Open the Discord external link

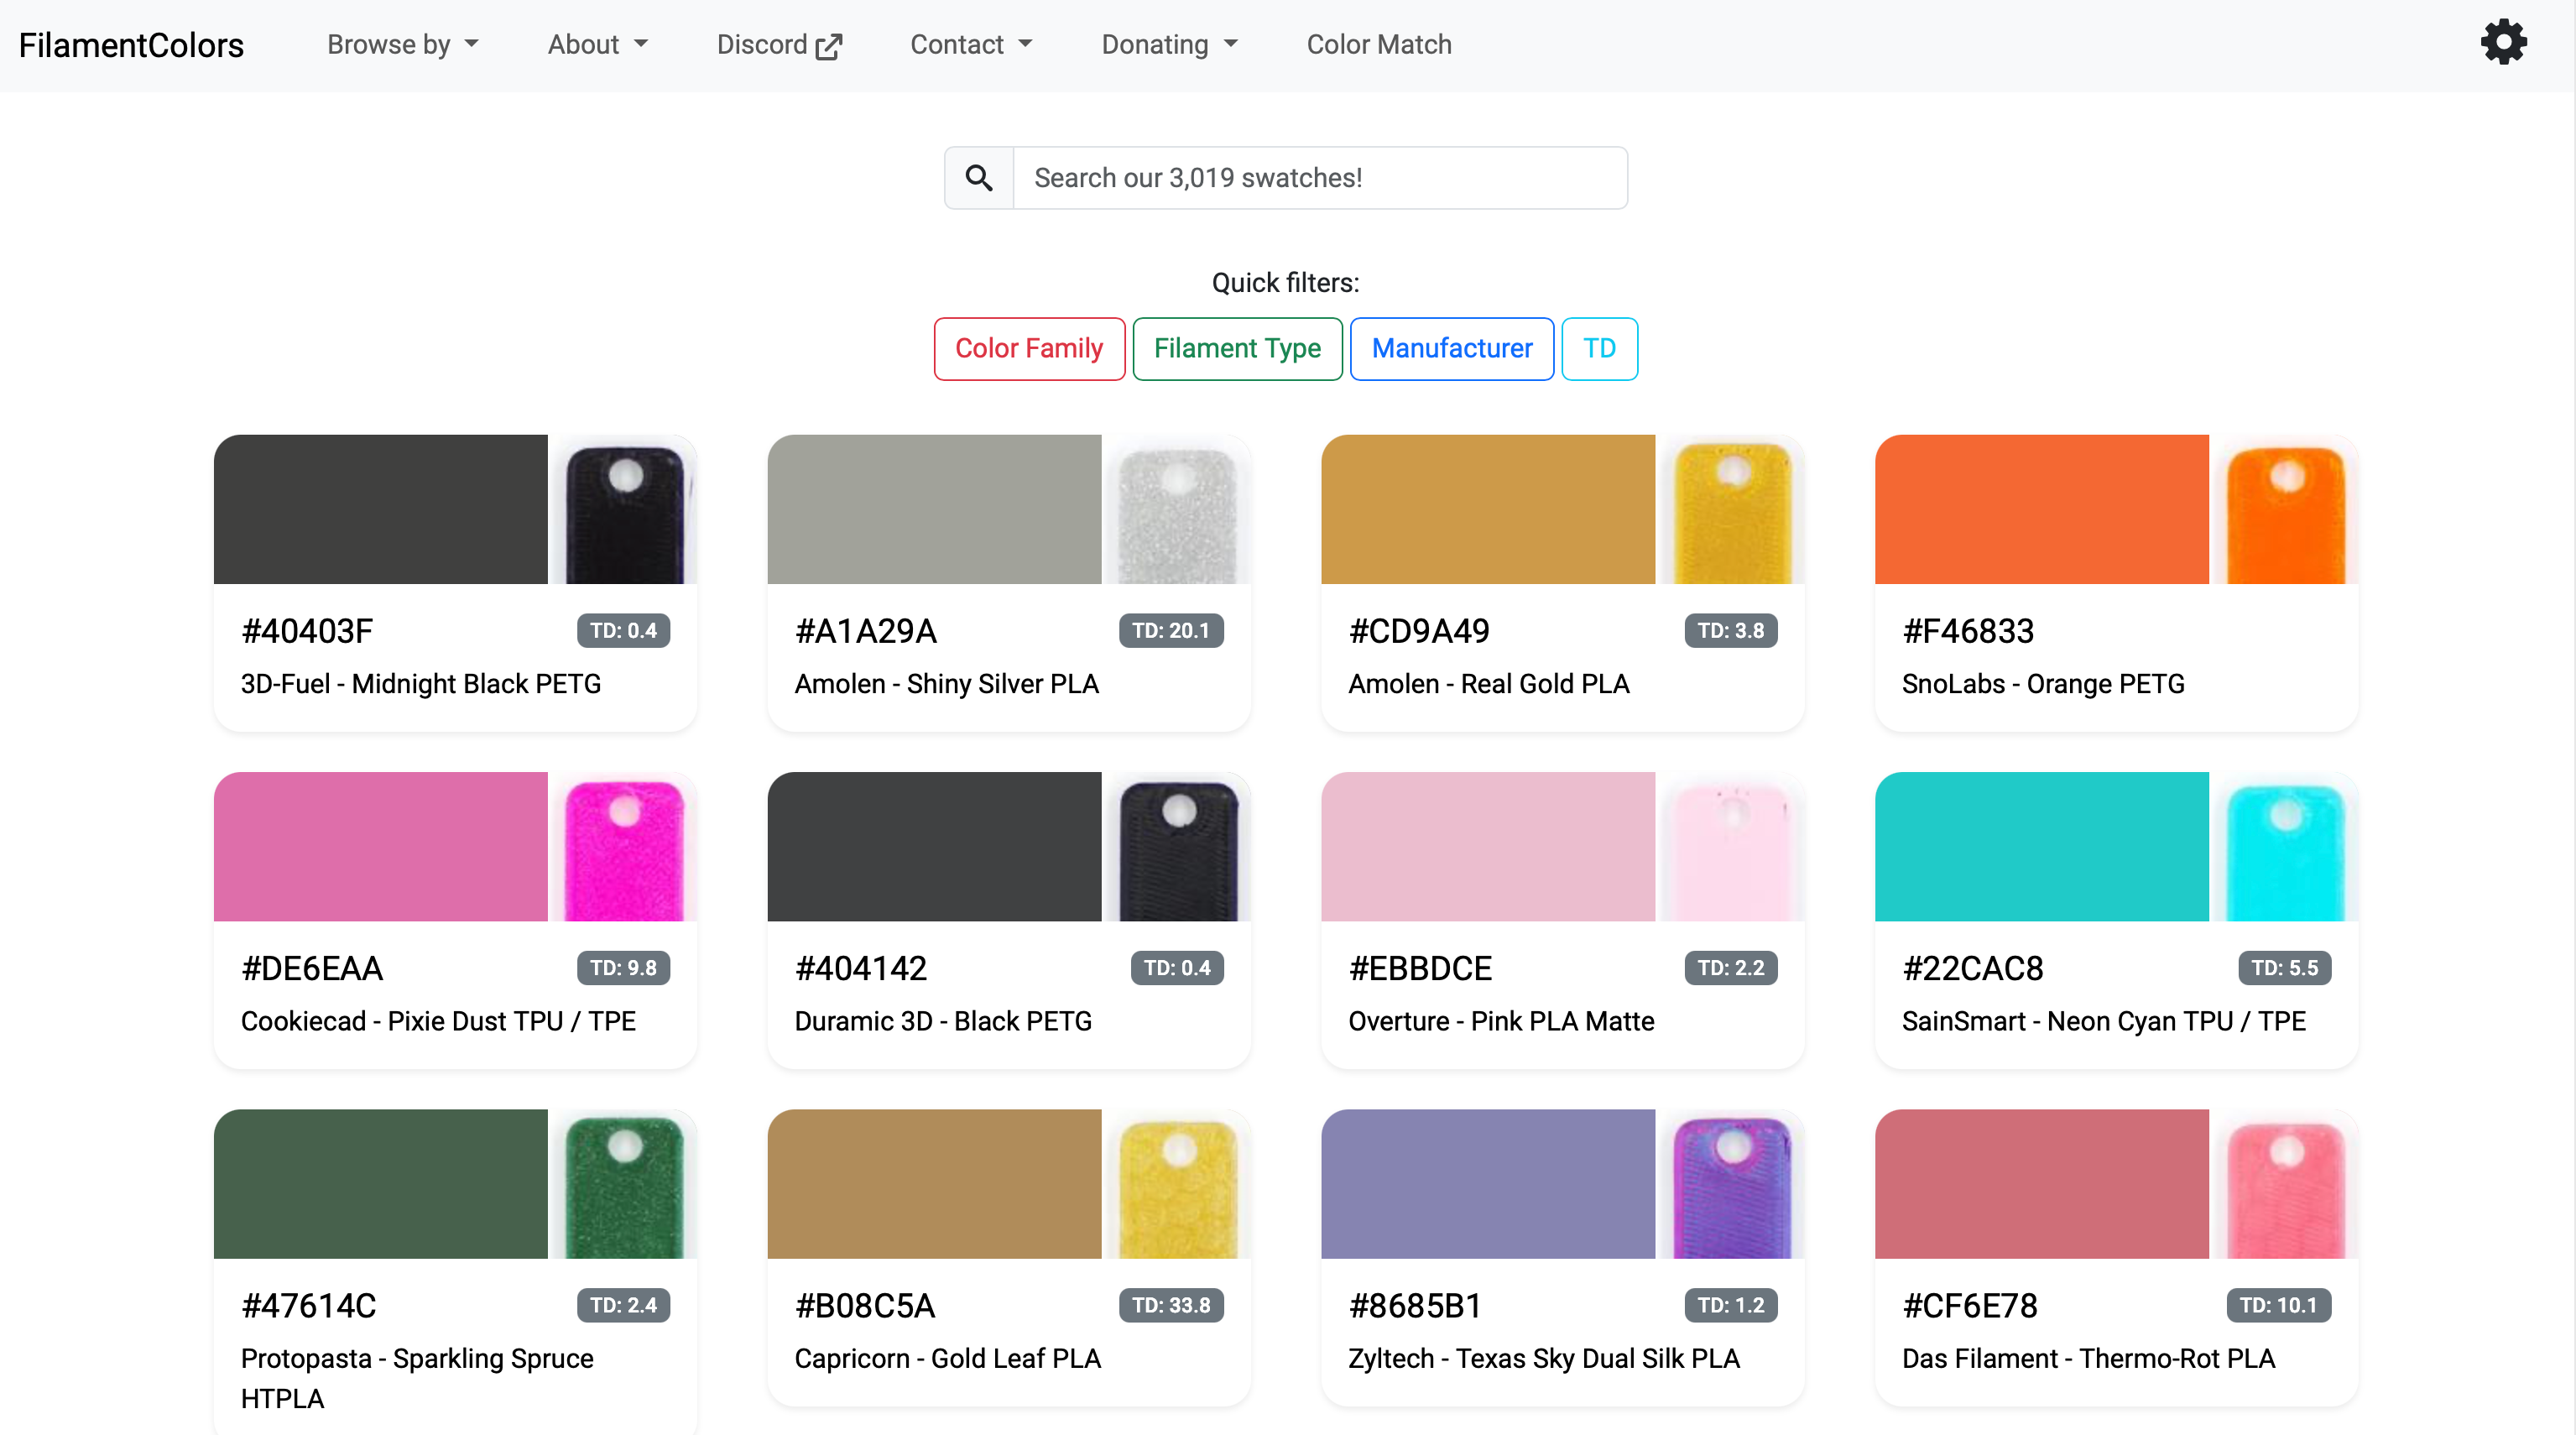pos(779,45)
